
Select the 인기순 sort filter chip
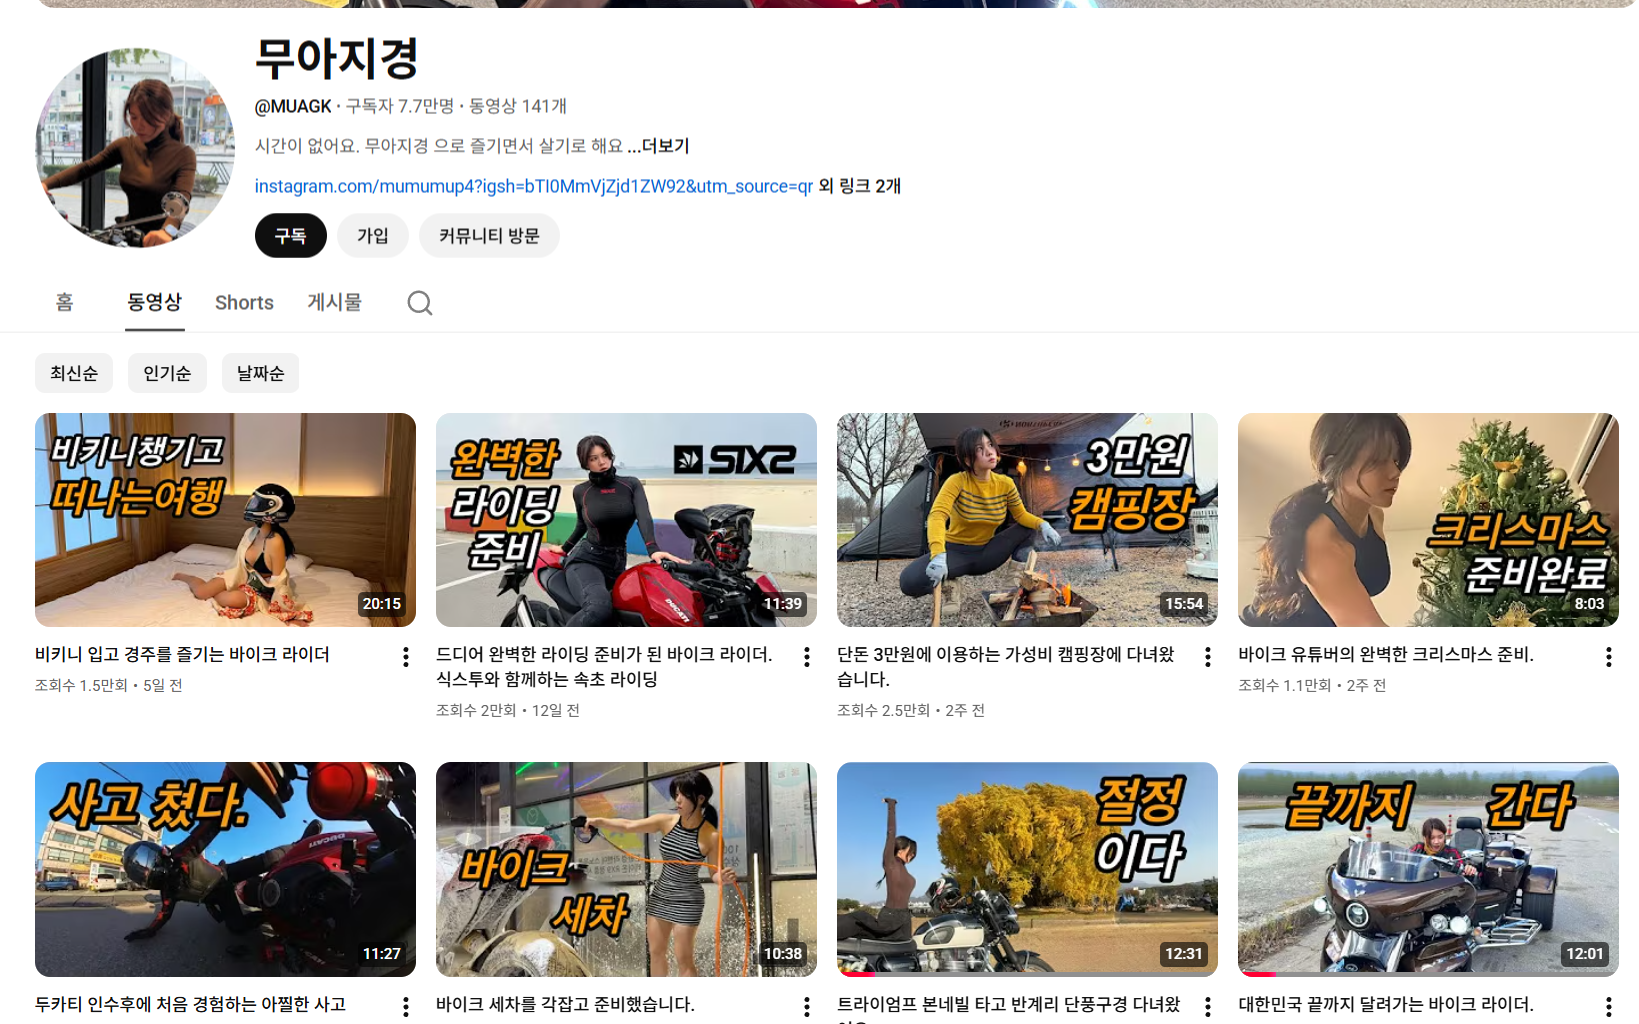tap(167, 373)
